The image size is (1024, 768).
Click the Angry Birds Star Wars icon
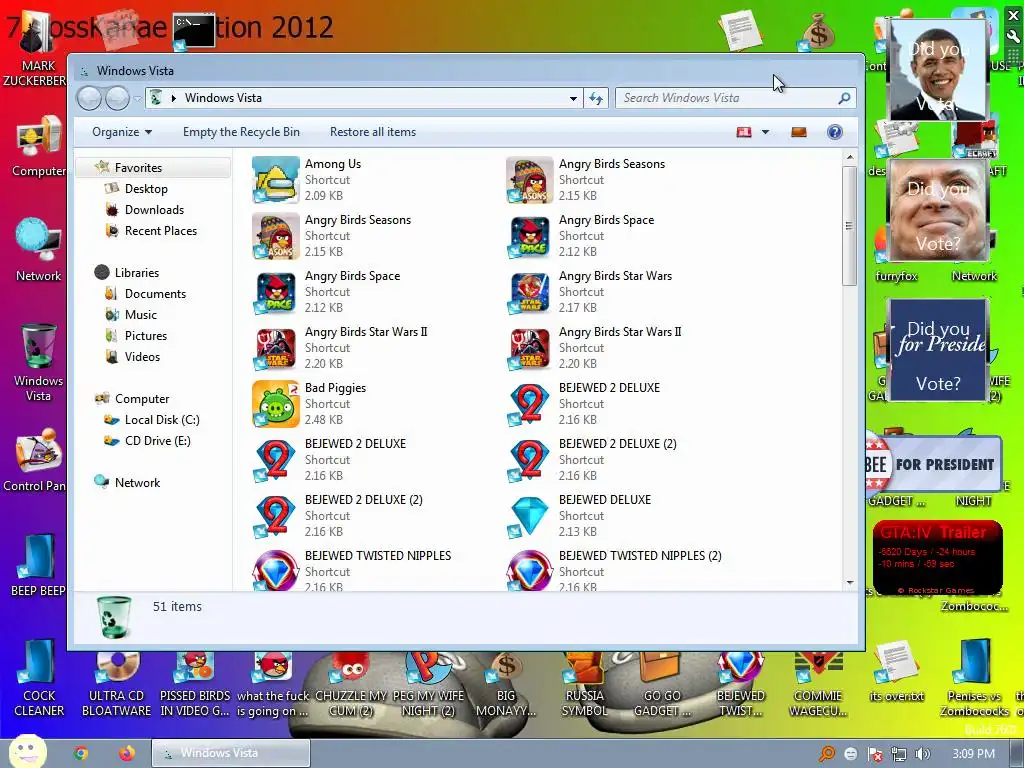(529, 292)
